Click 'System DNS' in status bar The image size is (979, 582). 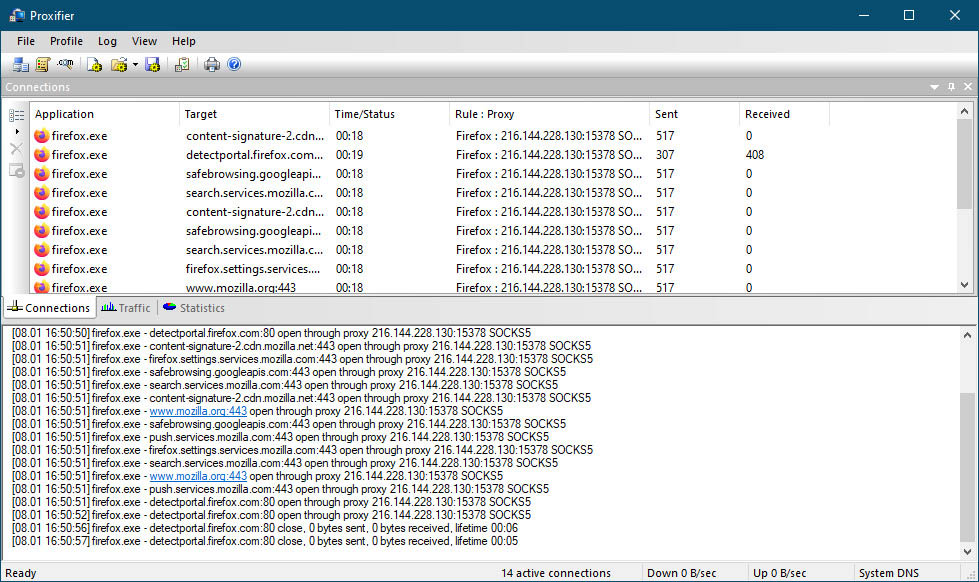point(888,573)
